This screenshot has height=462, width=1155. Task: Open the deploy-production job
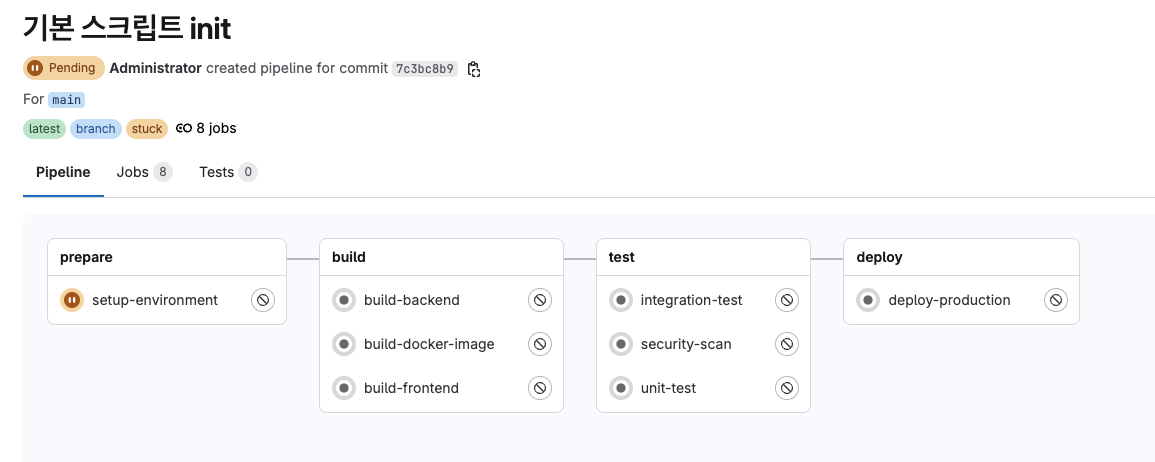click(949, 300)
